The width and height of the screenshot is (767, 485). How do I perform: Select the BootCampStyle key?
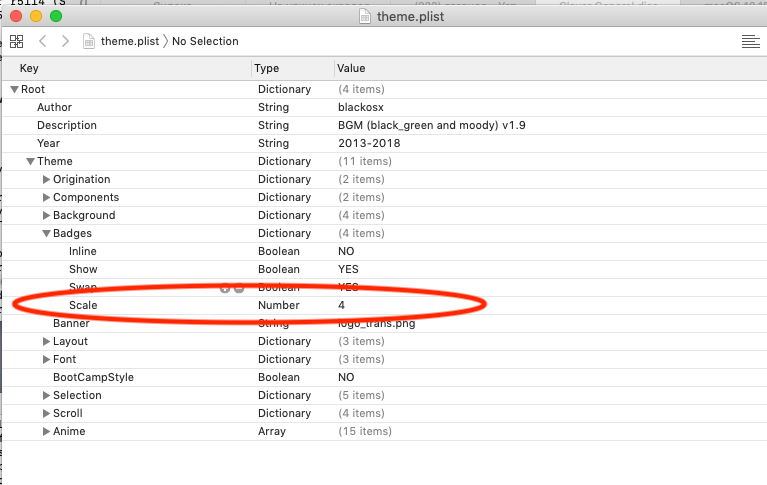pos(93,377)
